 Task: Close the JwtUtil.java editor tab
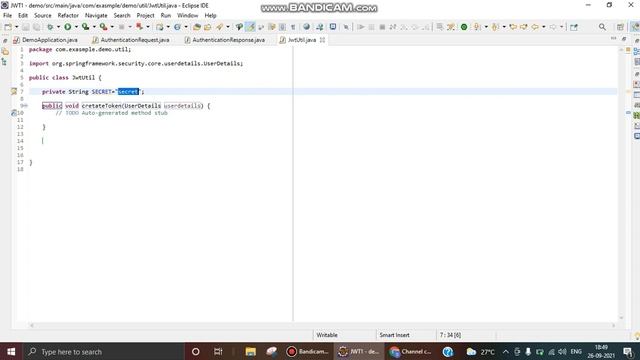[x=322, y=40]
